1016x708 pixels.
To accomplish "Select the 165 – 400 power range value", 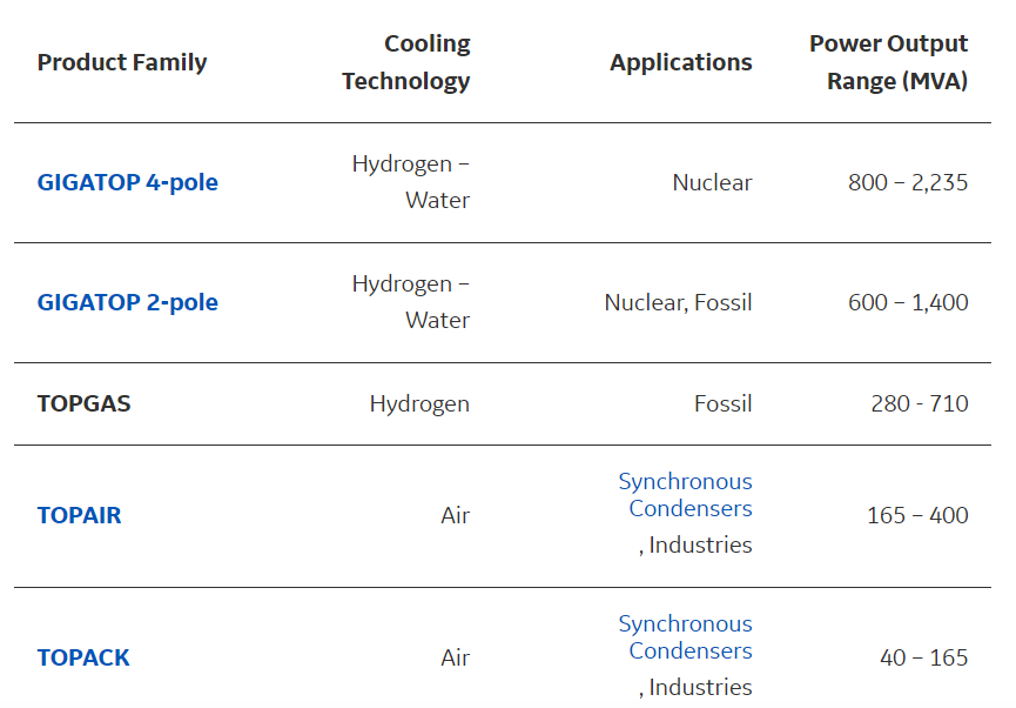I will [917, 515].
